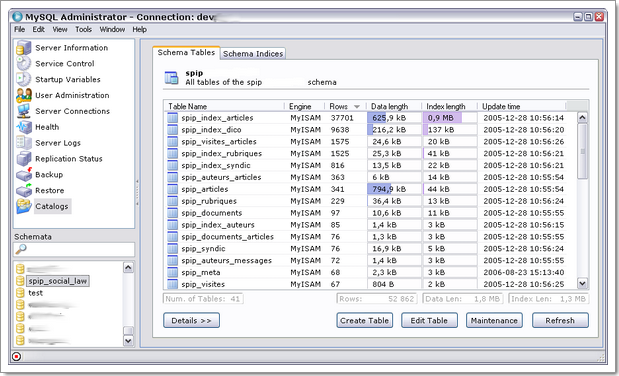The height and width of the screenshot is (376, 619).
Task: Click the Edit Table button
Action: [x=429, y=320]
